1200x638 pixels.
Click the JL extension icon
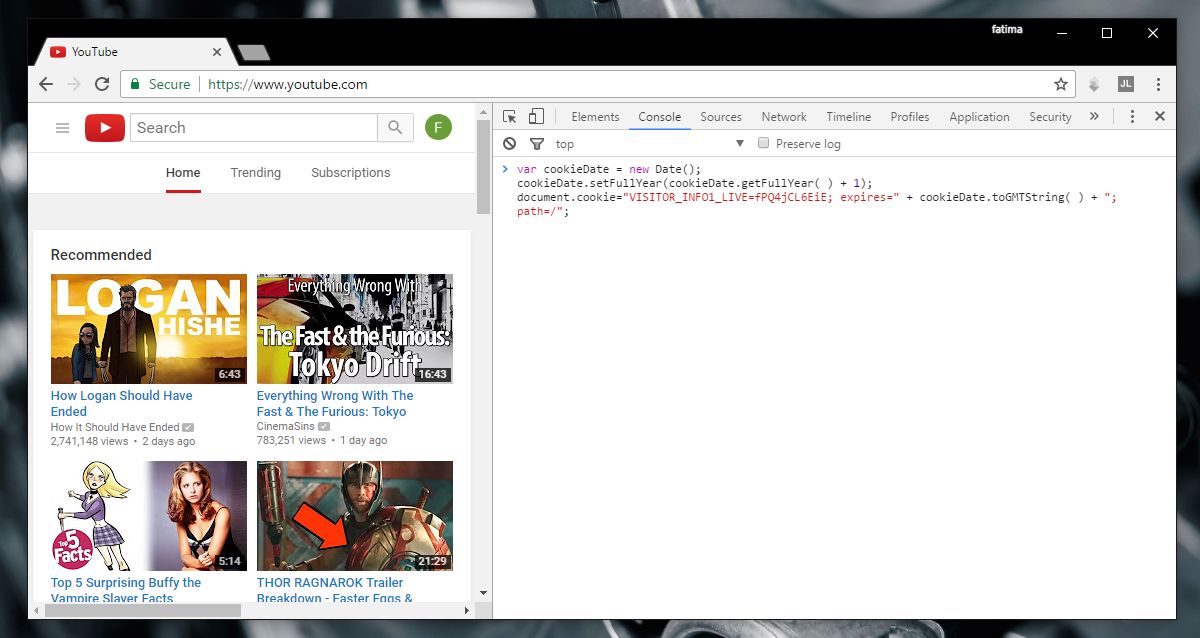(x=1126, y=85)
